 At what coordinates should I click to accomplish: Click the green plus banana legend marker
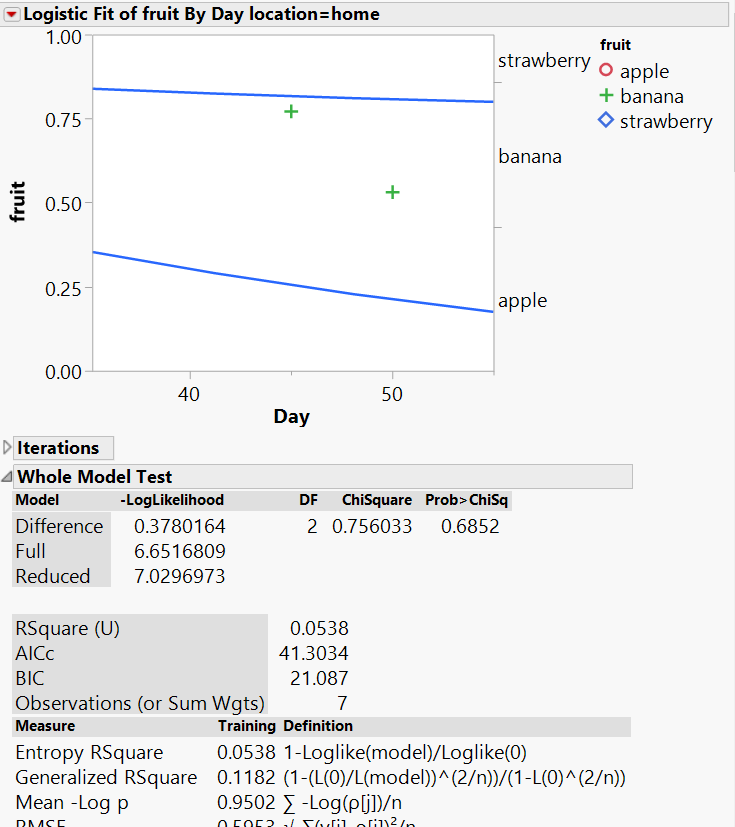click(x=606, y=96)
